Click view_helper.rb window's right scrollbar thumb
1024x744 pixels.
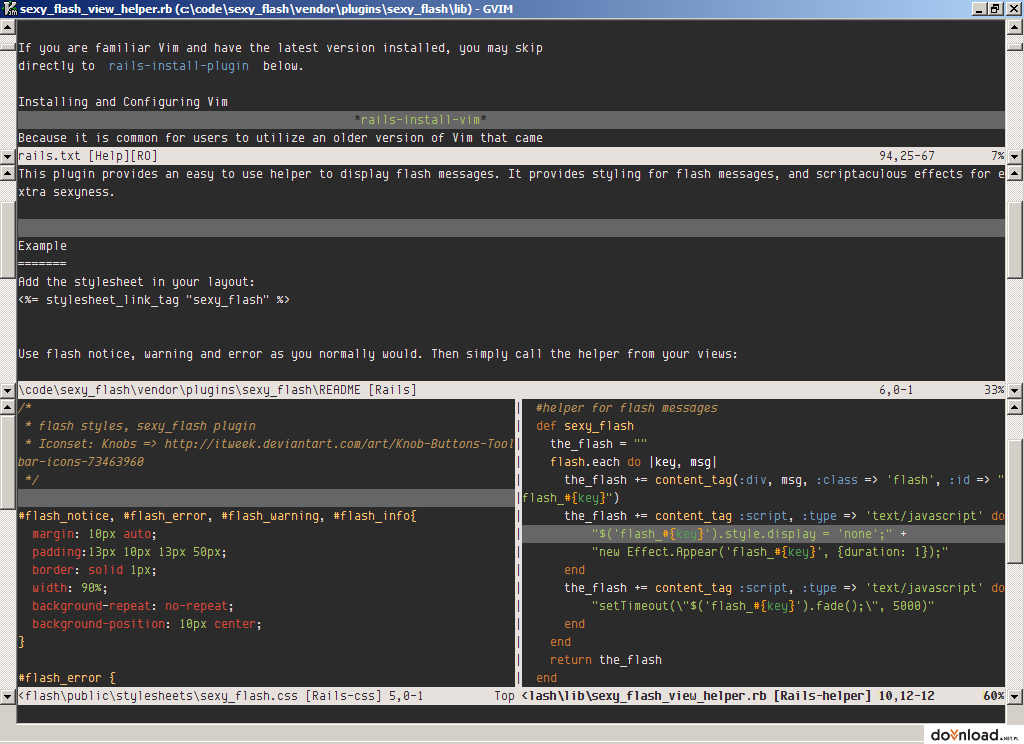click(1016, 500)
